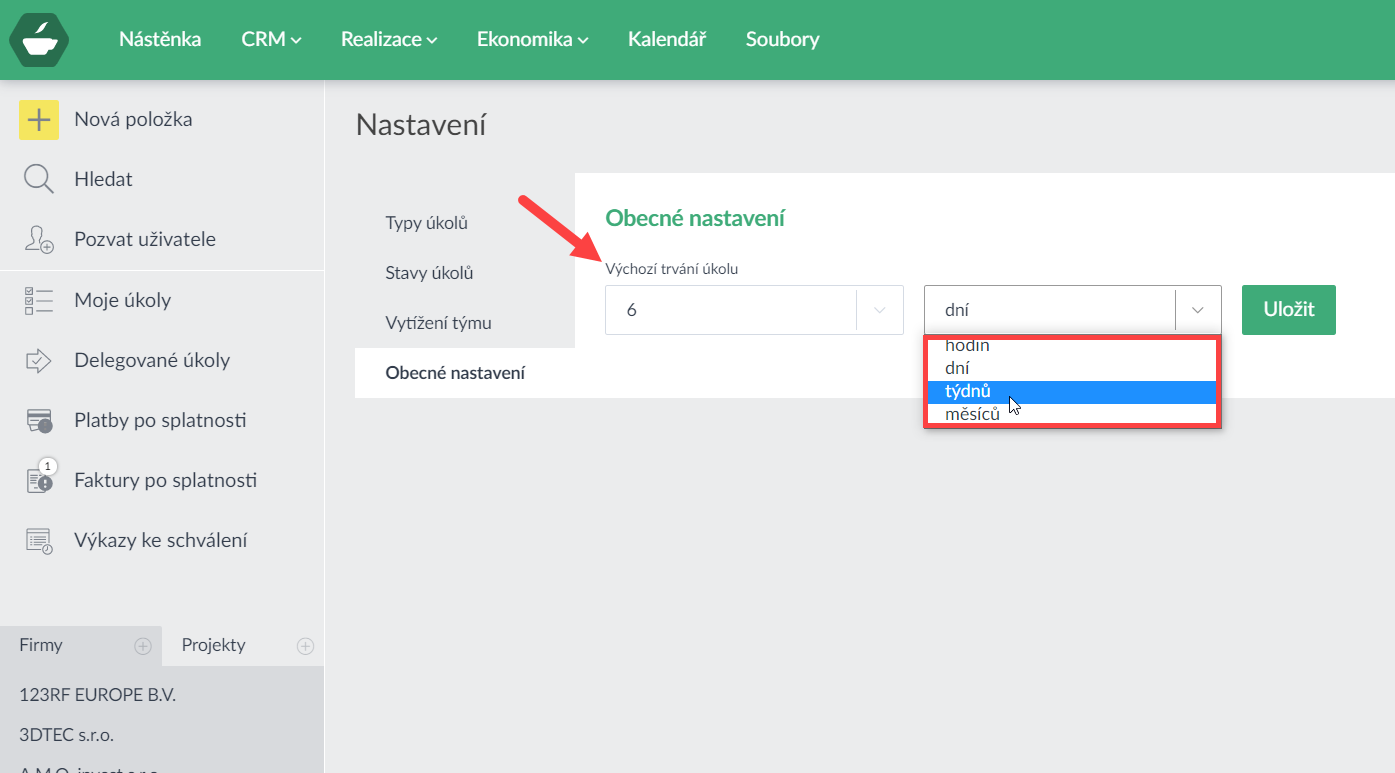1395x773 pixels.
Task: Open the Ekonomika dropdown menu
Action: [x=532, y=40]
